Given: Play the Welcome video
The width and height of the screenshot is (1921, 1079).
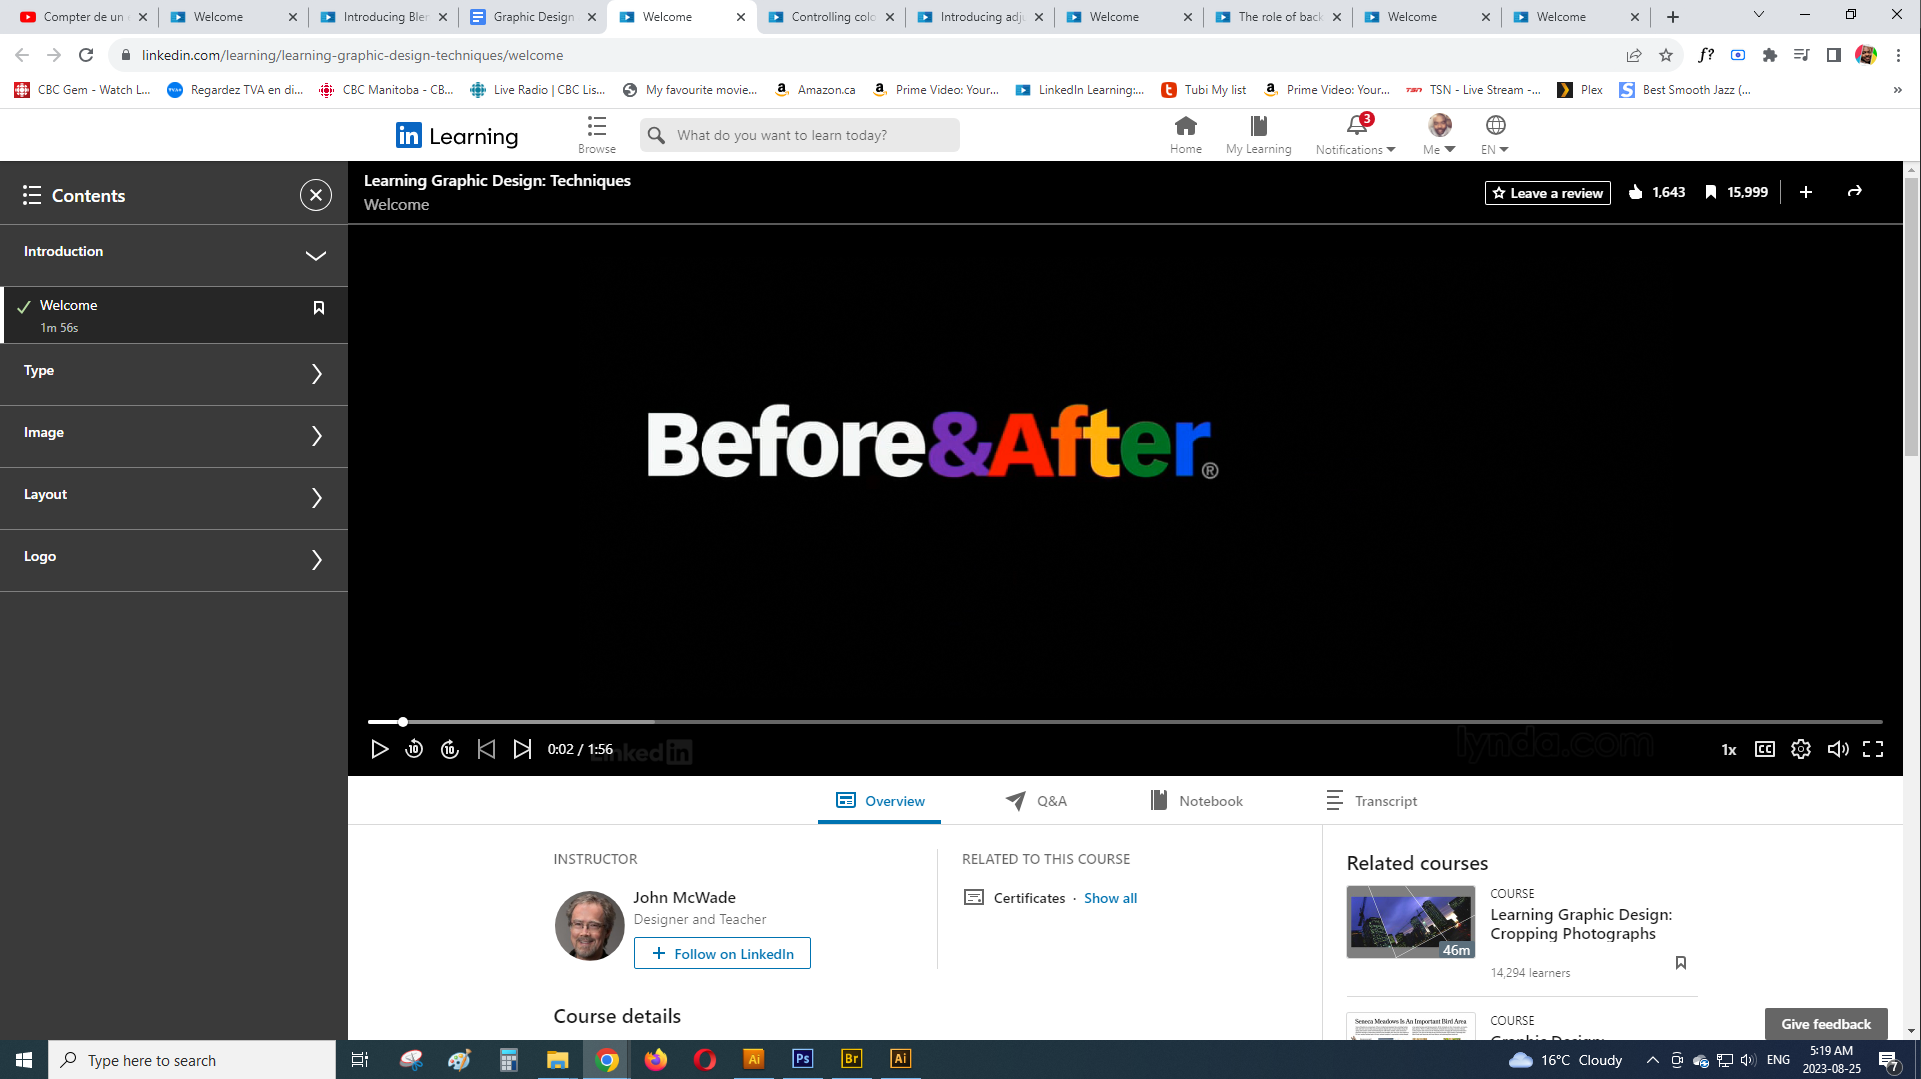Looking at the screenshot, I should 379,749.
